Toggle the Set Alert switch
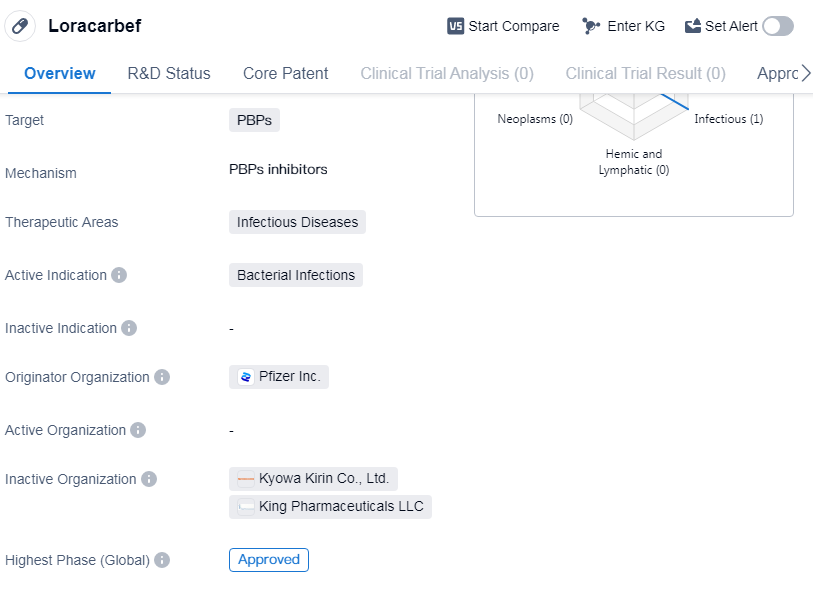Viewport: 813px width, 593px height. pos(777,26)
